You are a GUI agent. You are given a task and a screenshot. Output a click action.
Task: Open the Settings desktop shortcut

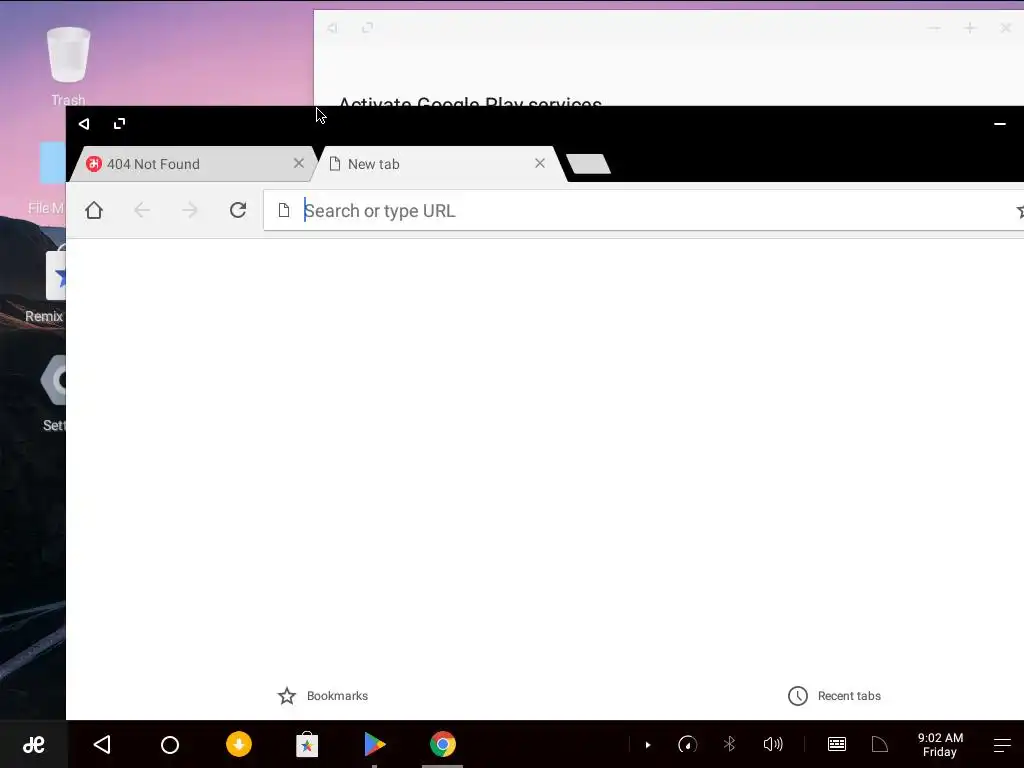pos(52,393)
